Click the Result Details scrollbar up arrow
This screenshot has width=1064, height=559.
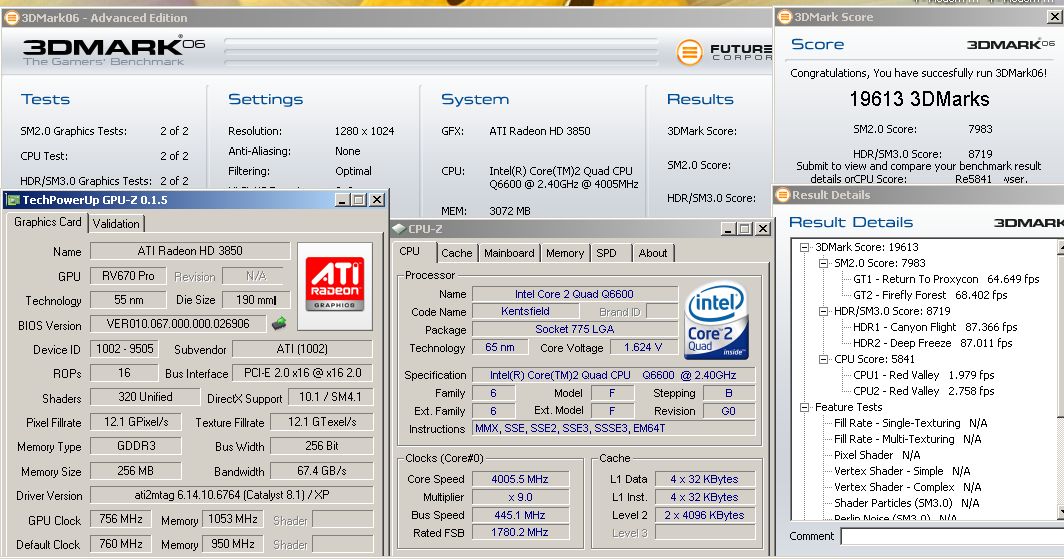pos(1061,248)
